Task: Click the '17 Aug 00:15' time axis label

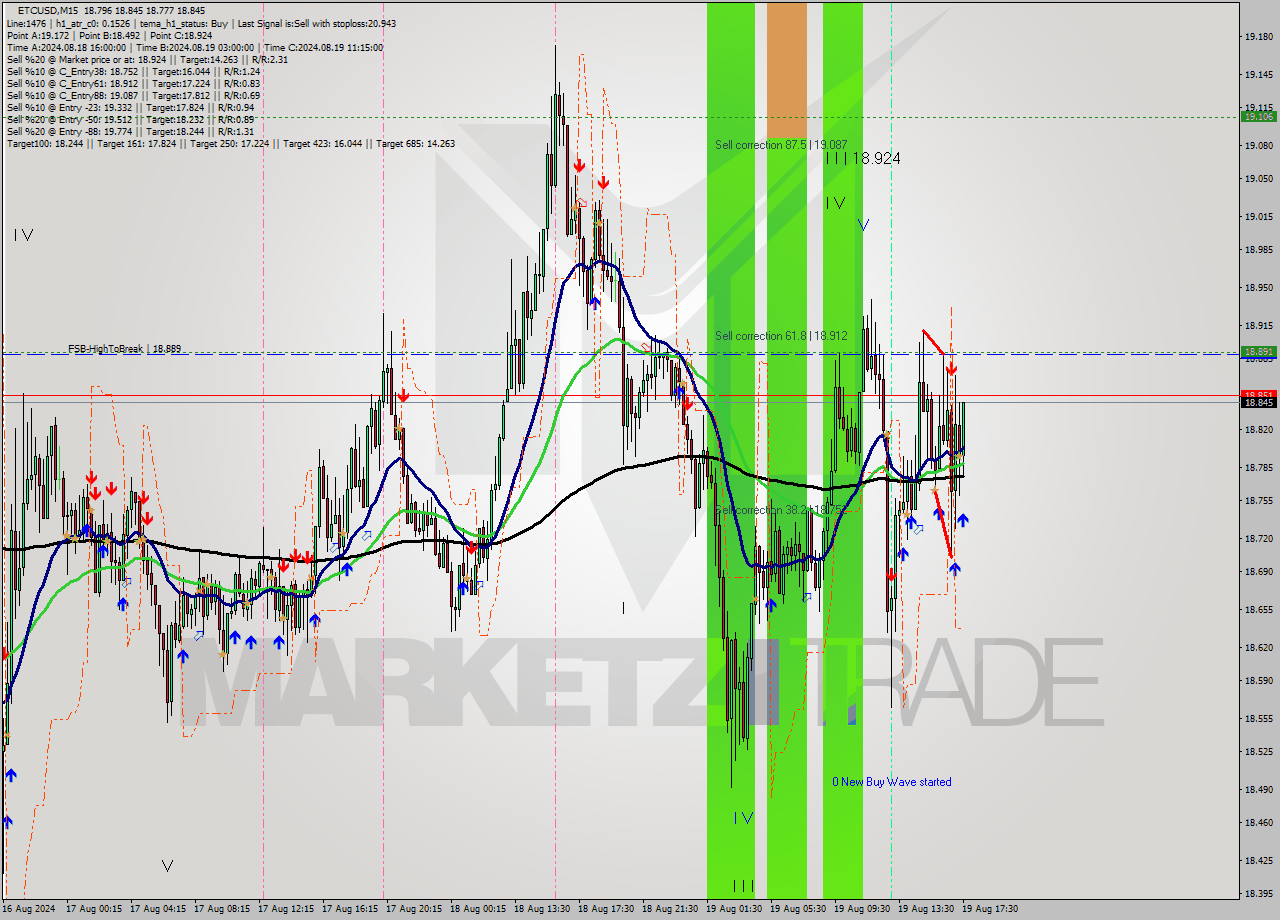Action: point(94,909)
